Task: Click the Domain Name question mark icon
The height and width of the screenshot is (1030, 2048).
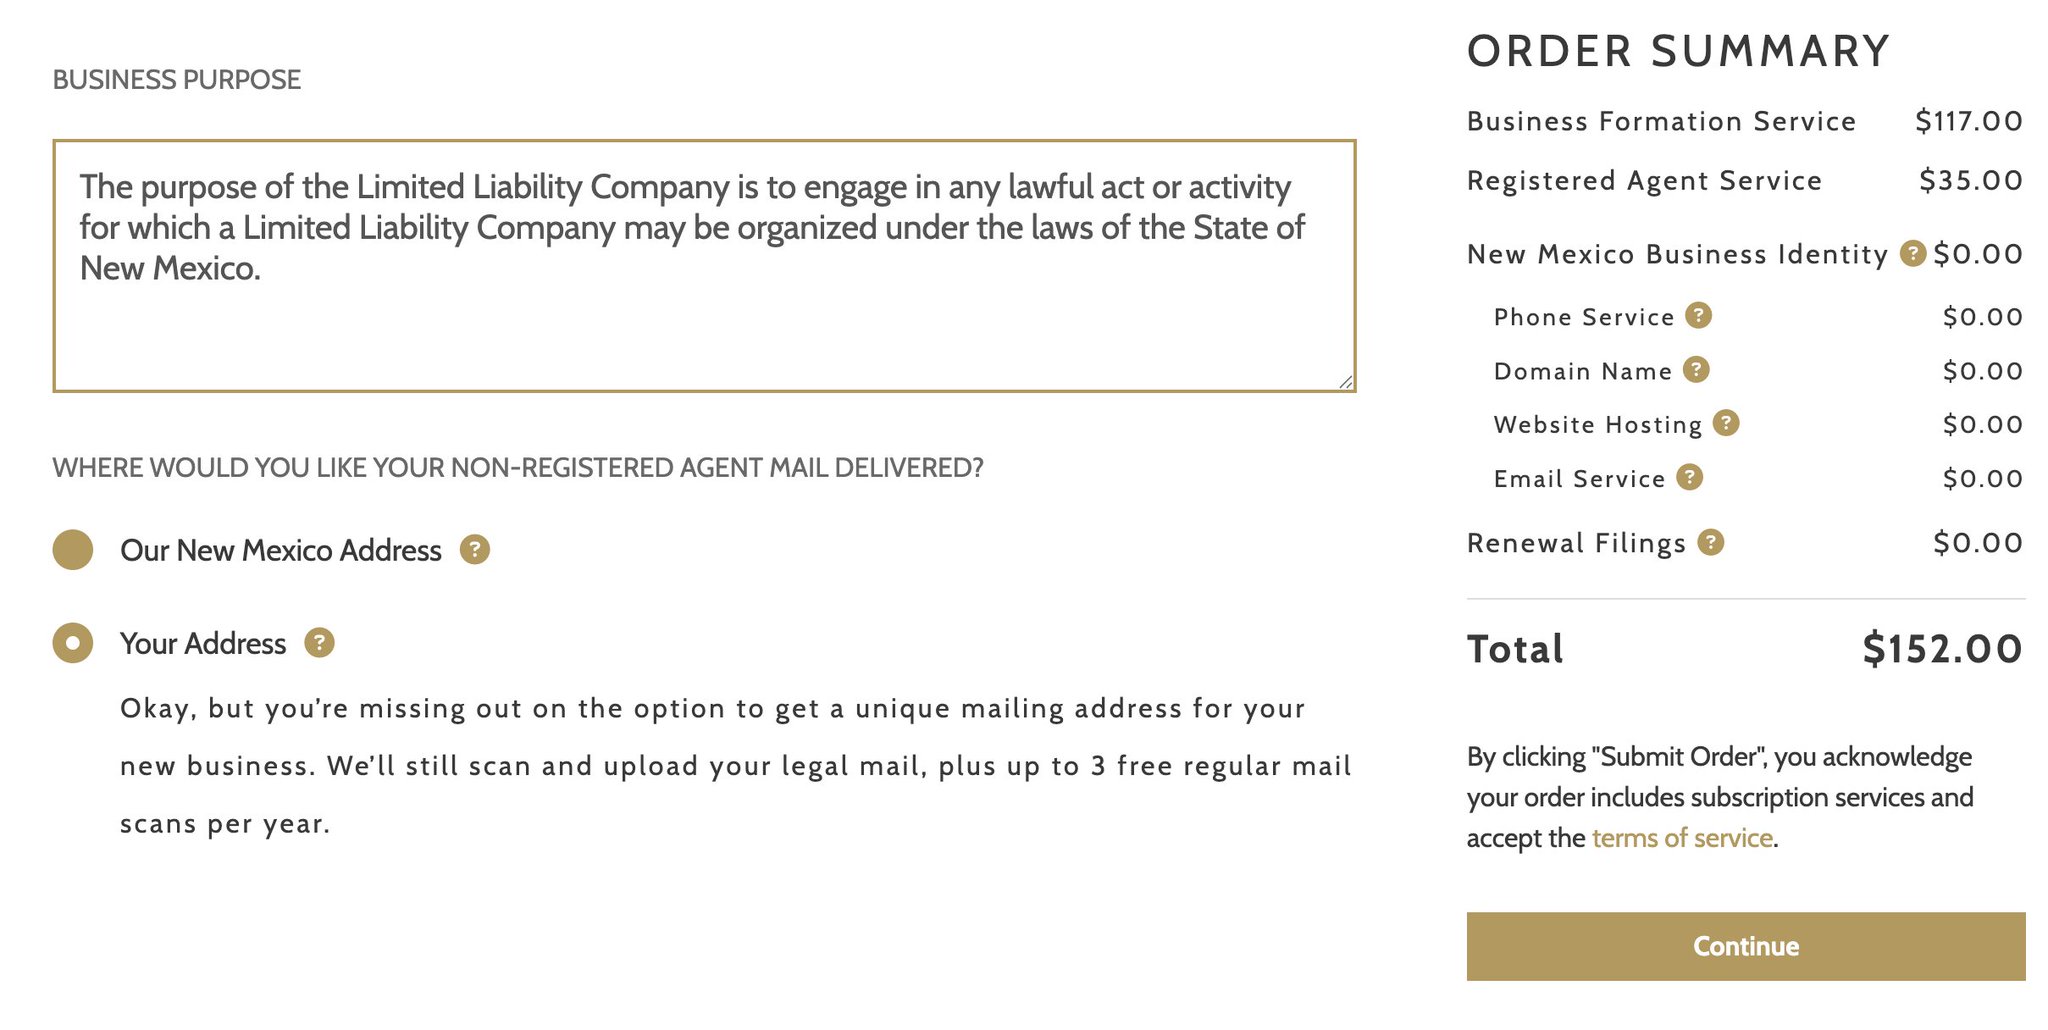Action: (1696, 370)
